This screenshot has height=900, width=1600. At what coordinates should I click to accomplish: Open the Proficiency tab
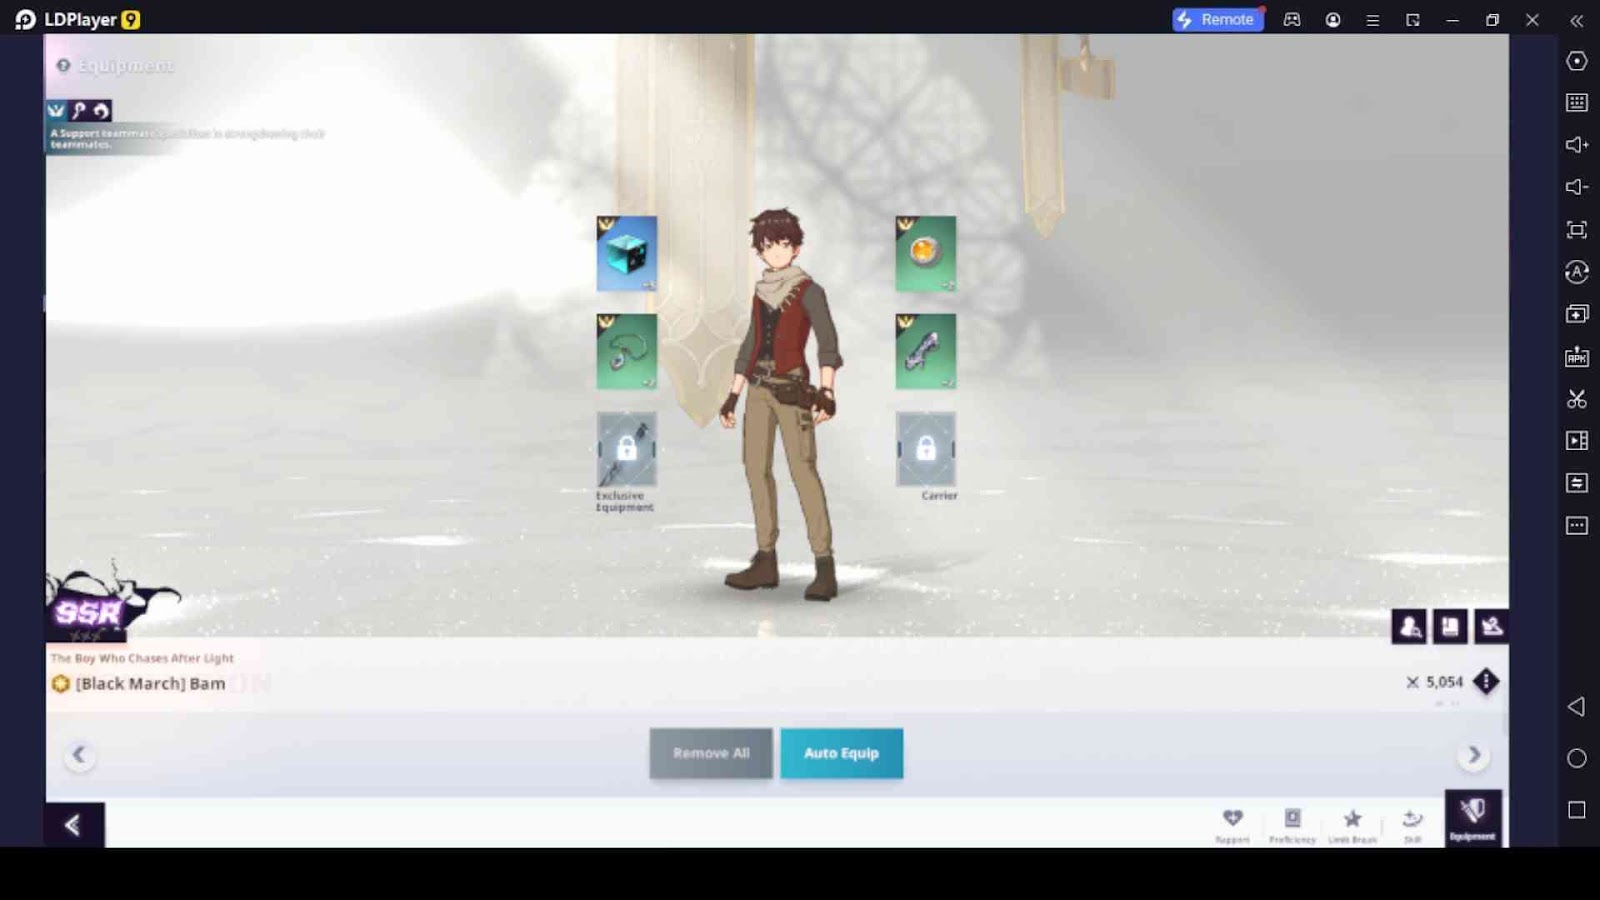tap(1293, 825)
